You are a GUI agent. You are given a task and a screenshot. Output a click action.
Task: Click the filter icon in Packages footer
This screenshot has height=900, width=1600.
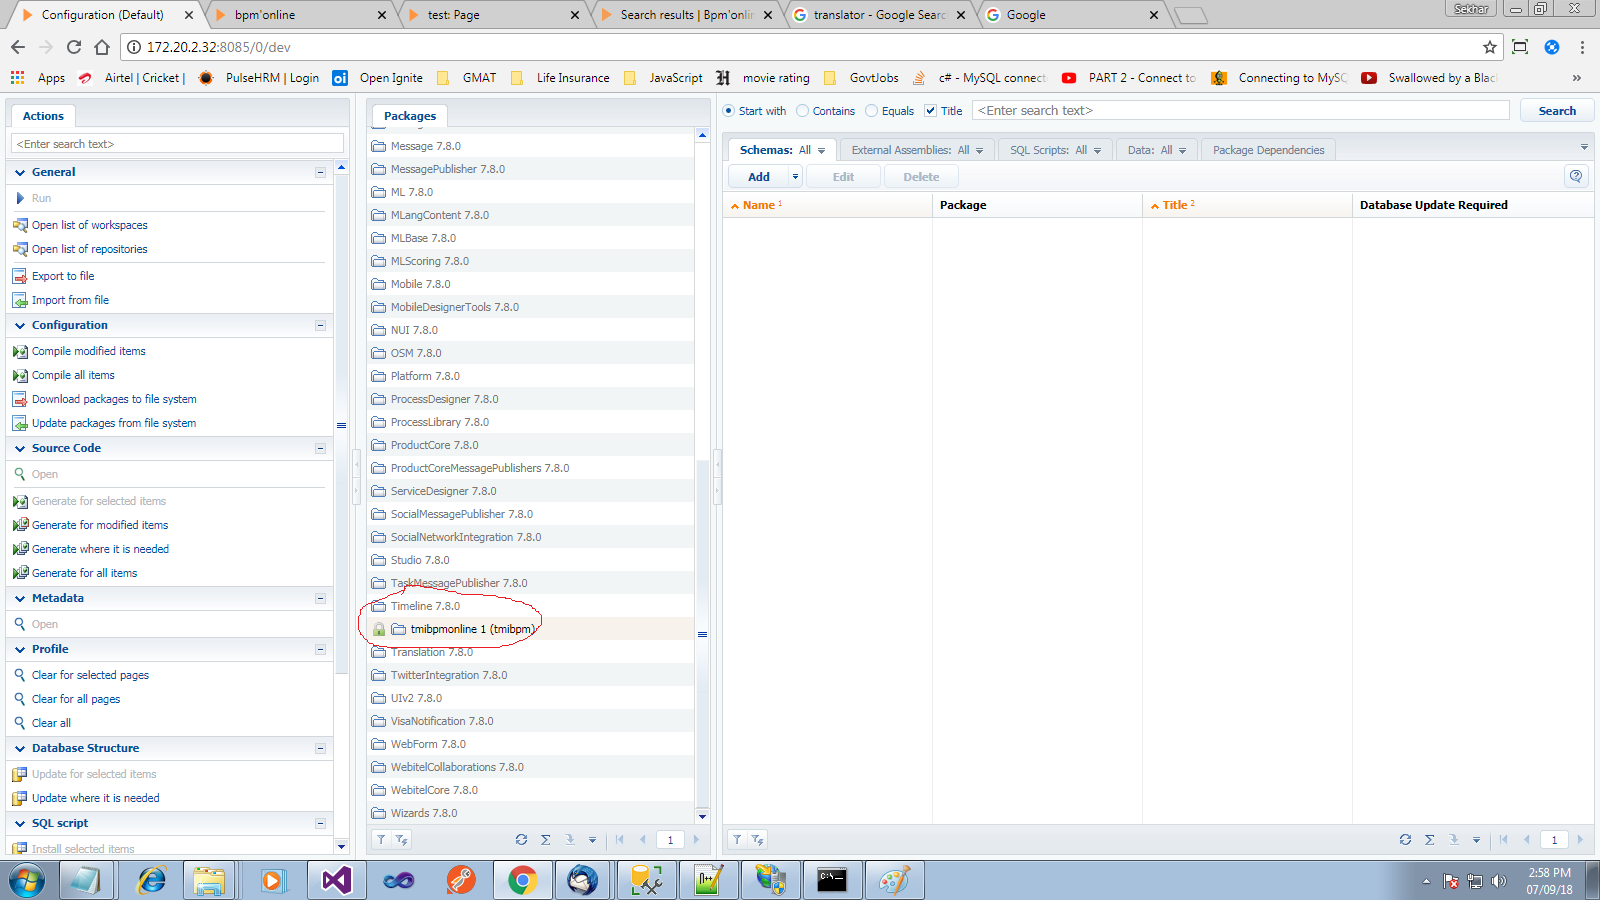tap(381, 840)
